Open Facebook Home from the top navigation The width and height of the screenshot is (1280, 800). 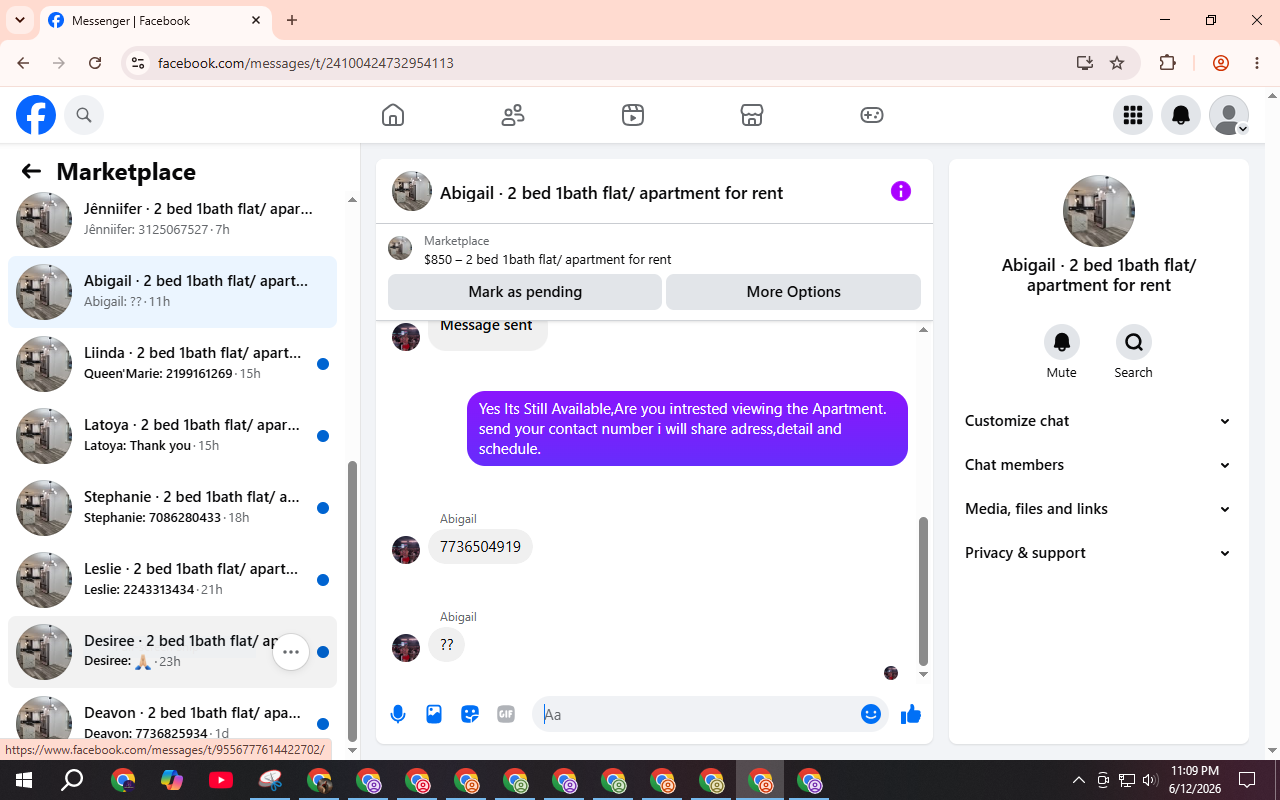click(393, 115)
